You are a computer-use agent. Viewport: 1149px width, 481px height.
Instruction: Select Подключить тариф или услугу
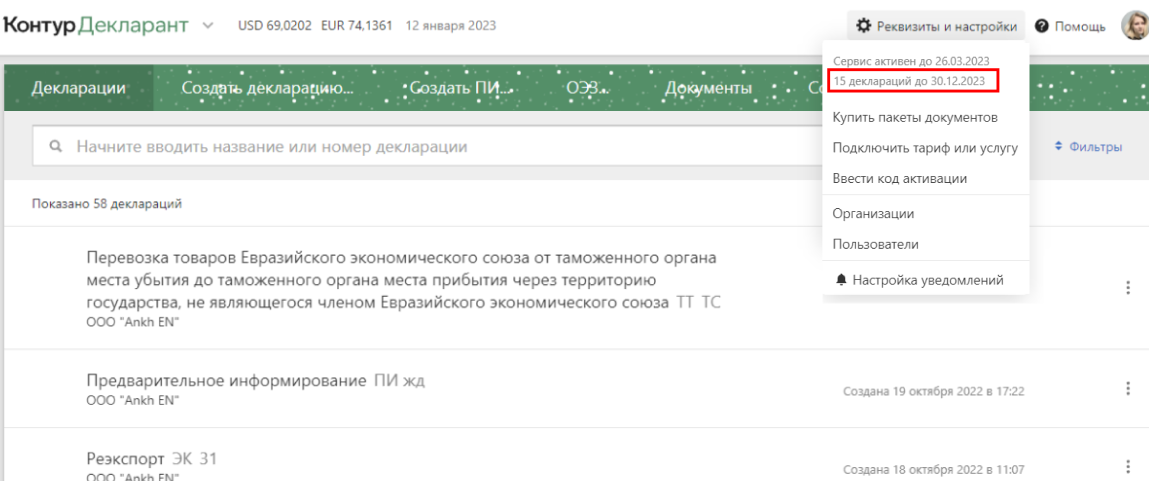(926, 147)
